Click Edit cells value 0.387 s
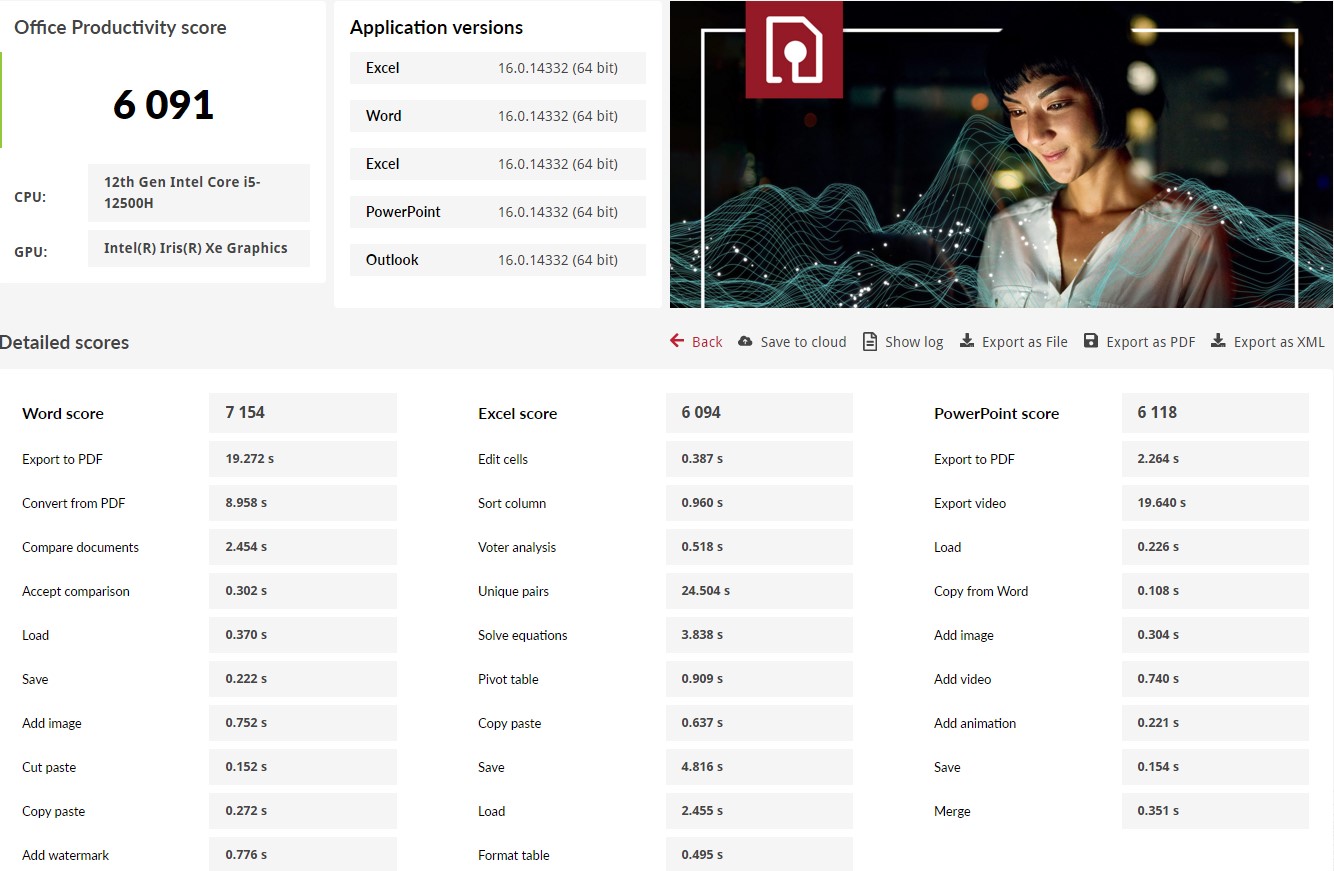The width and height of the screenshot is (1334, 871). pos(759,459)
